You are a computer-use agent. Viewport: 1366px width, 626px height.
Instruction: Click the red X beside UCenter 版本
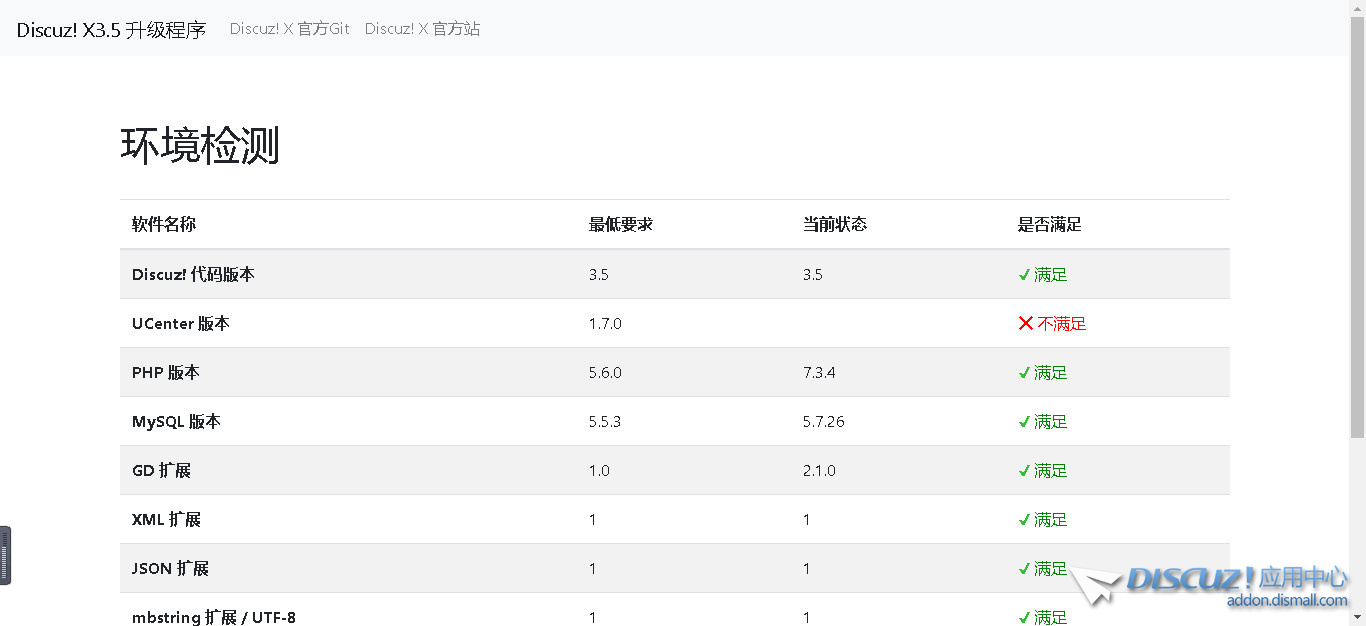[x=1025, y=323]
